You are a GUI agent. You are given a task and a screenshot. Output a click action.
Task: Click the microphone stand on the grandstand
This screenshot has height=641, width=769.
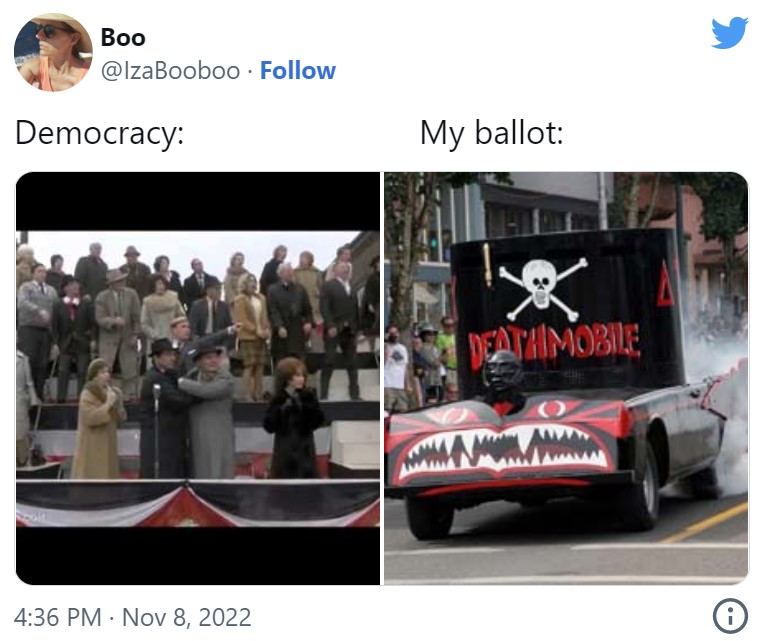tap(157, 429)
